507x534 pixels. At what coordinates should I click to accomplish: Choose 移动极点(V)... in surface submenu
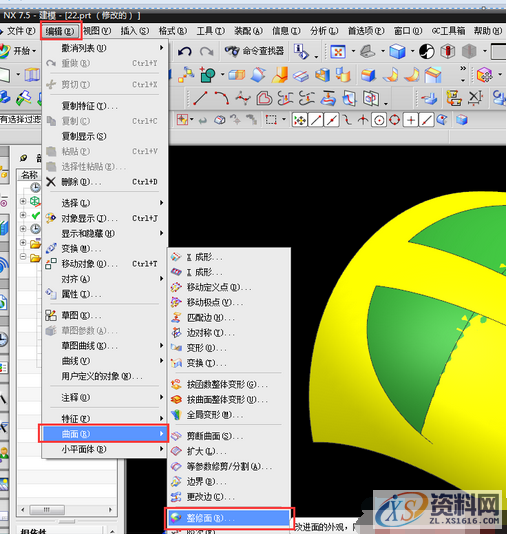[x=229, y=302]
